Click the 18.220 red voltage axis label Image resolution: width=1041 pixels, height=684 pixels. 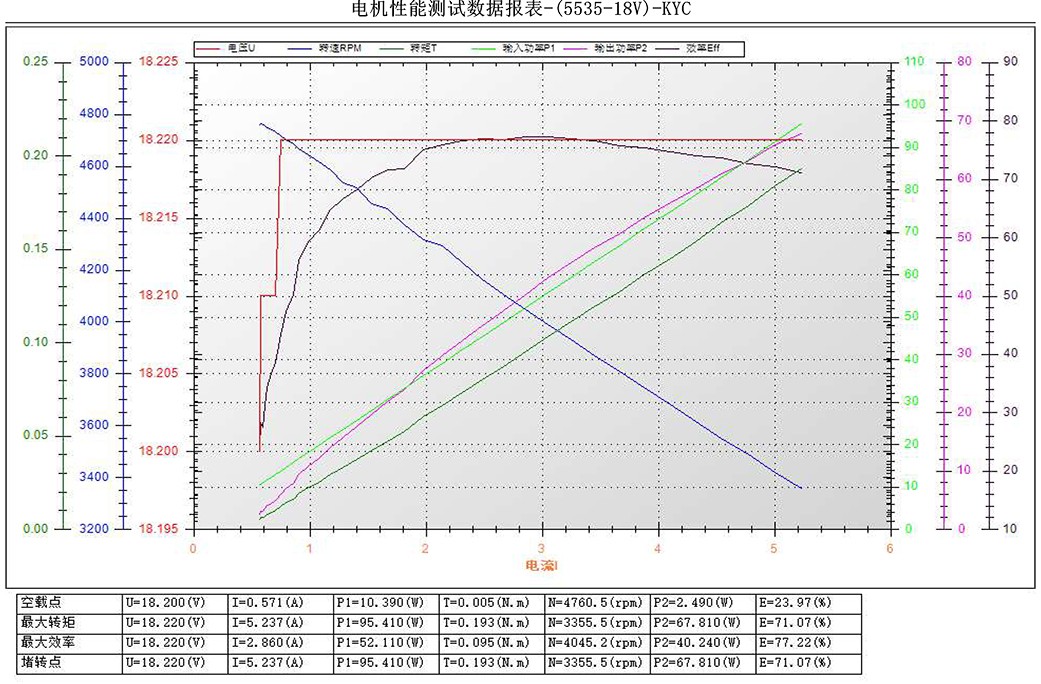pyautogui.click(x=159, y=140)
